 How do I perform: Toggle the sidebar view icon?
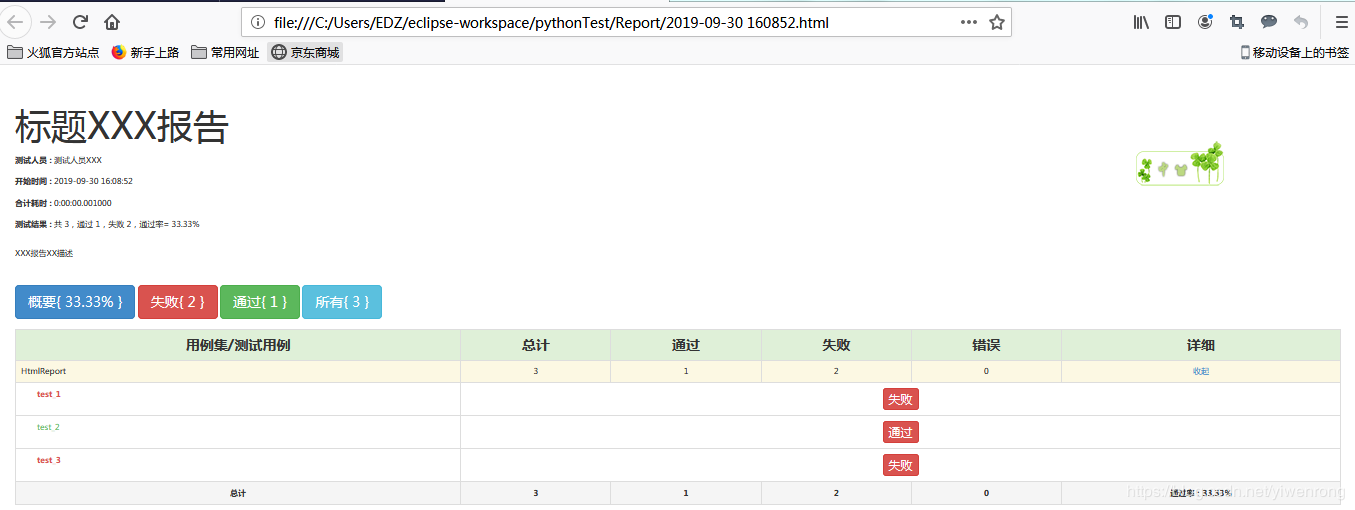point(1173,22)
